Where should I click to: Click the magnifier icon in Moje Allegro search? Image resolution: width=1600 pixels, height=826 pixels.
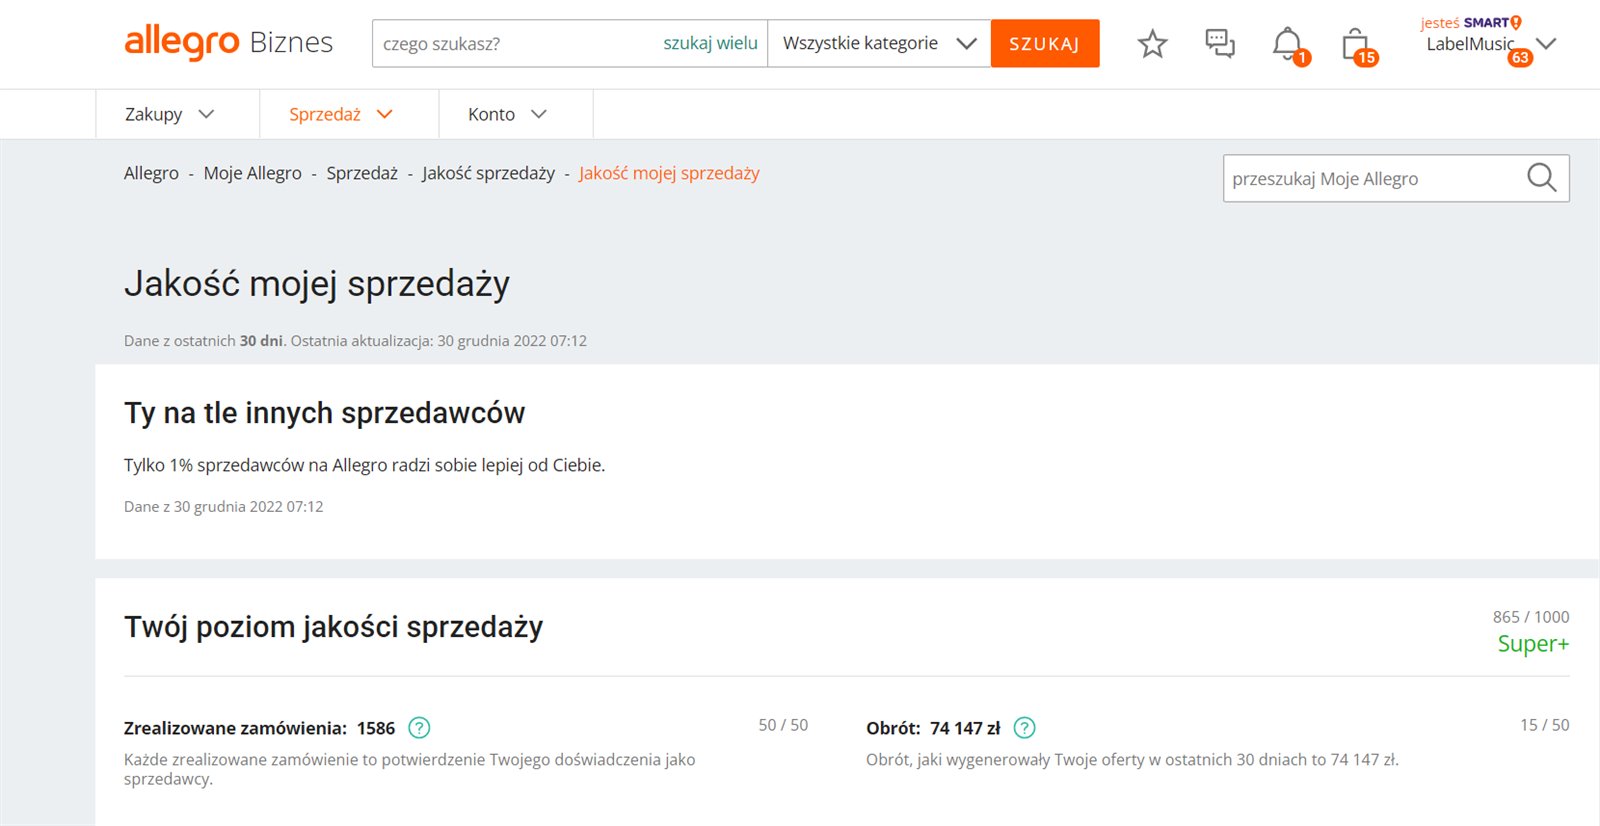[1541, 178]
